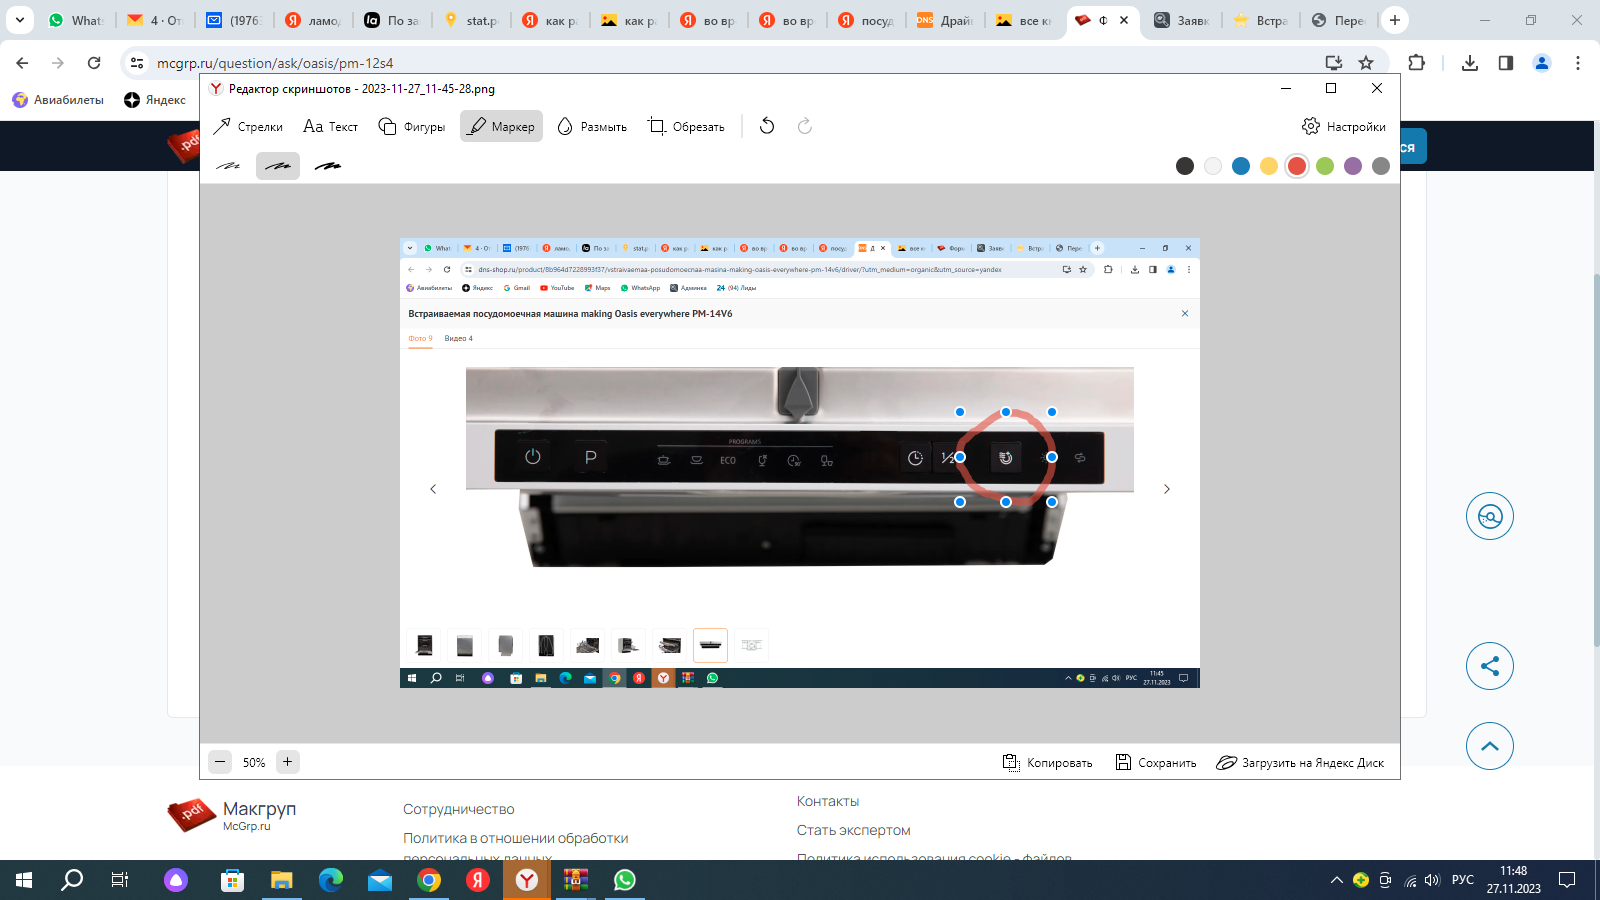Redo the last undone edit
The image size is (1600, 900).
point(805,126)
